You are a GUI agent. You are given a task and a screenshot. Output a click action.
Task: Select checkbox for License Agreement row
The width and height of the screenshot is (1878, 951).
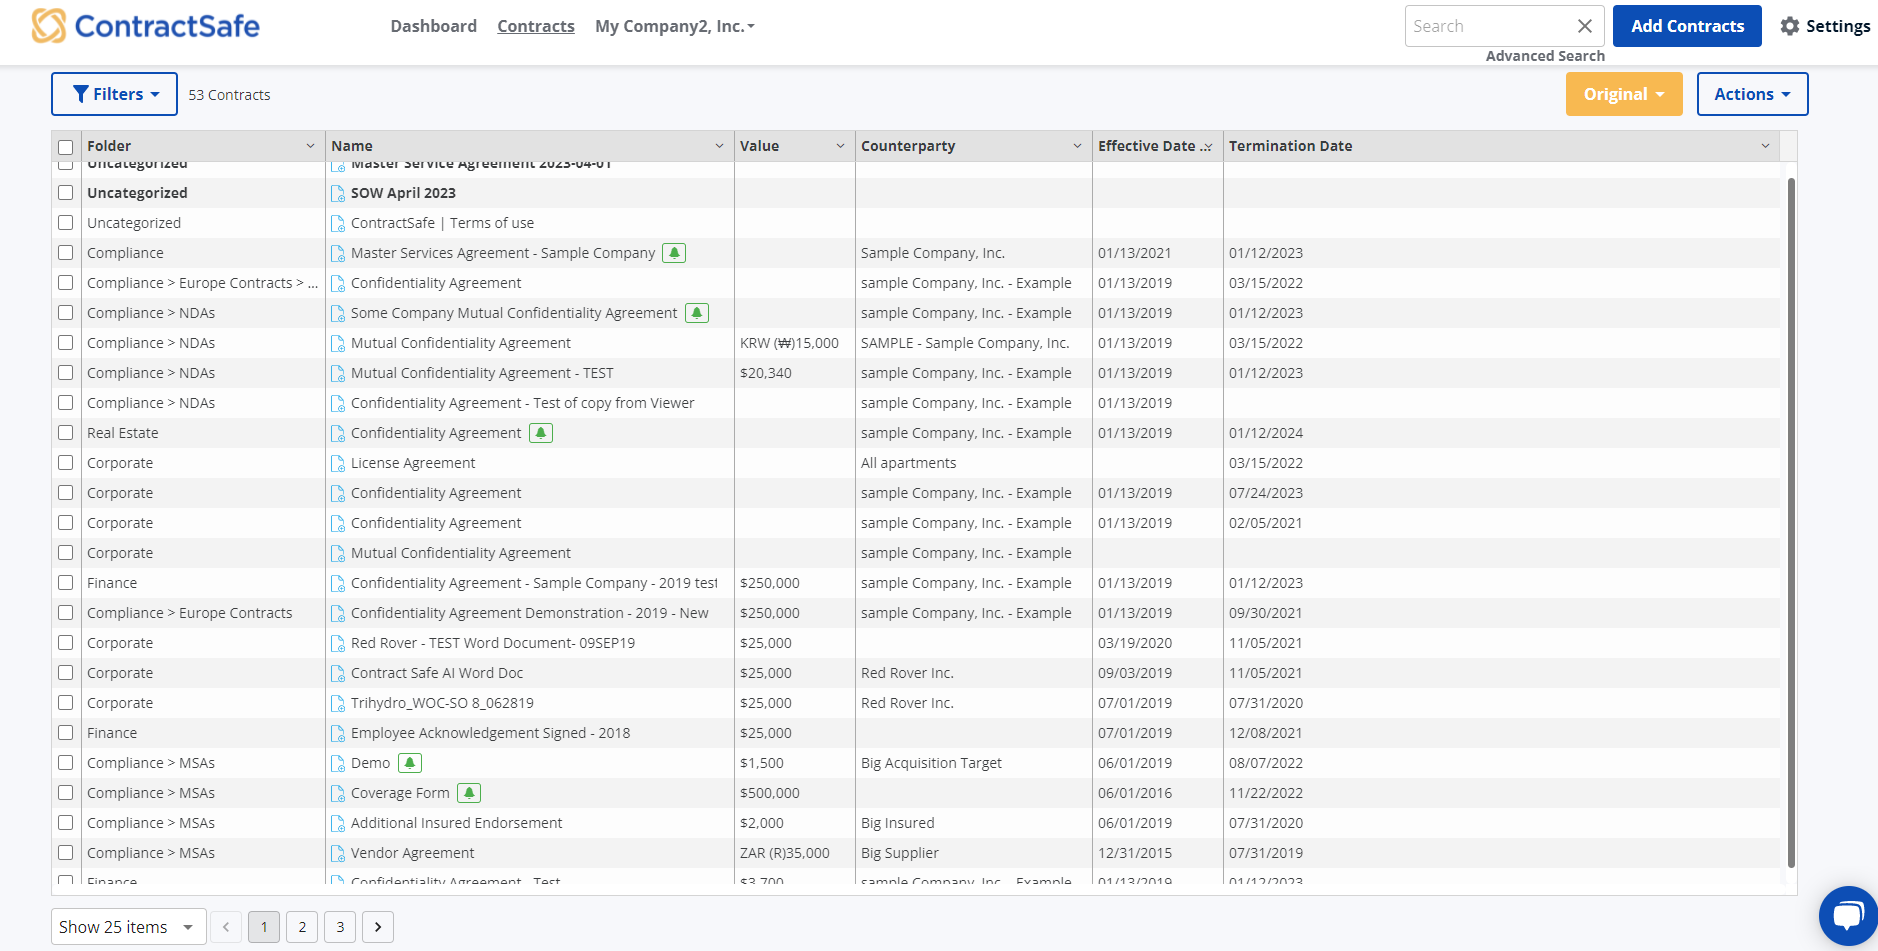[x=66, y=463]
